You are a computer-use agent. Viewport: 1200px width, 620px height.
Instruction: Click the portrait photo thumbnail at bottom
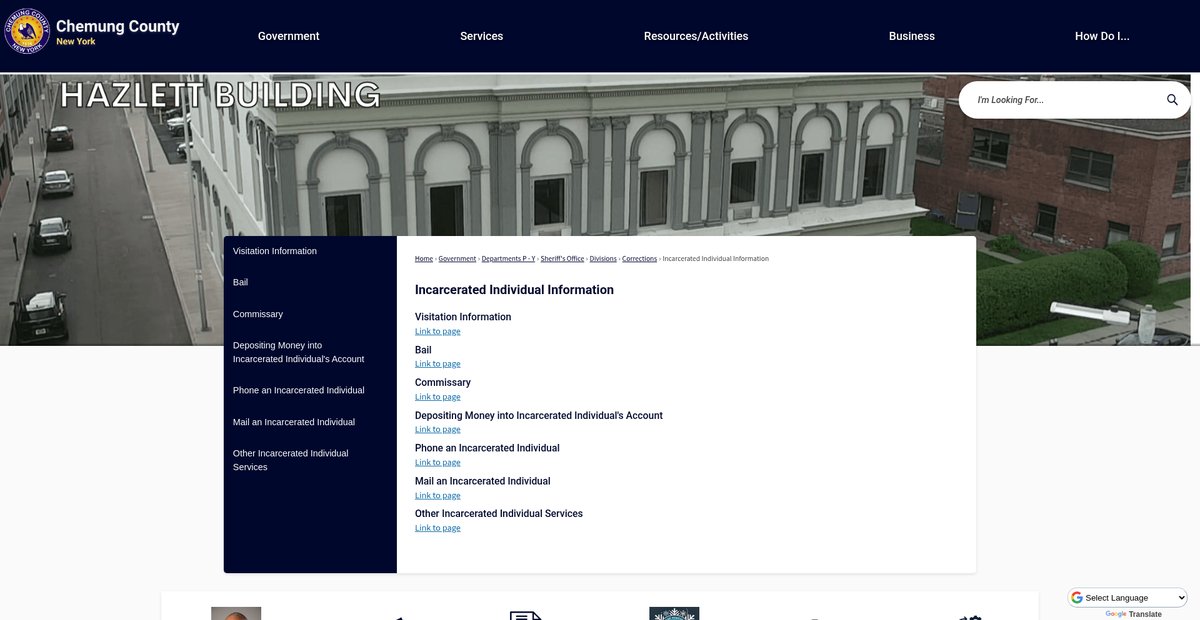click(236, 613)
